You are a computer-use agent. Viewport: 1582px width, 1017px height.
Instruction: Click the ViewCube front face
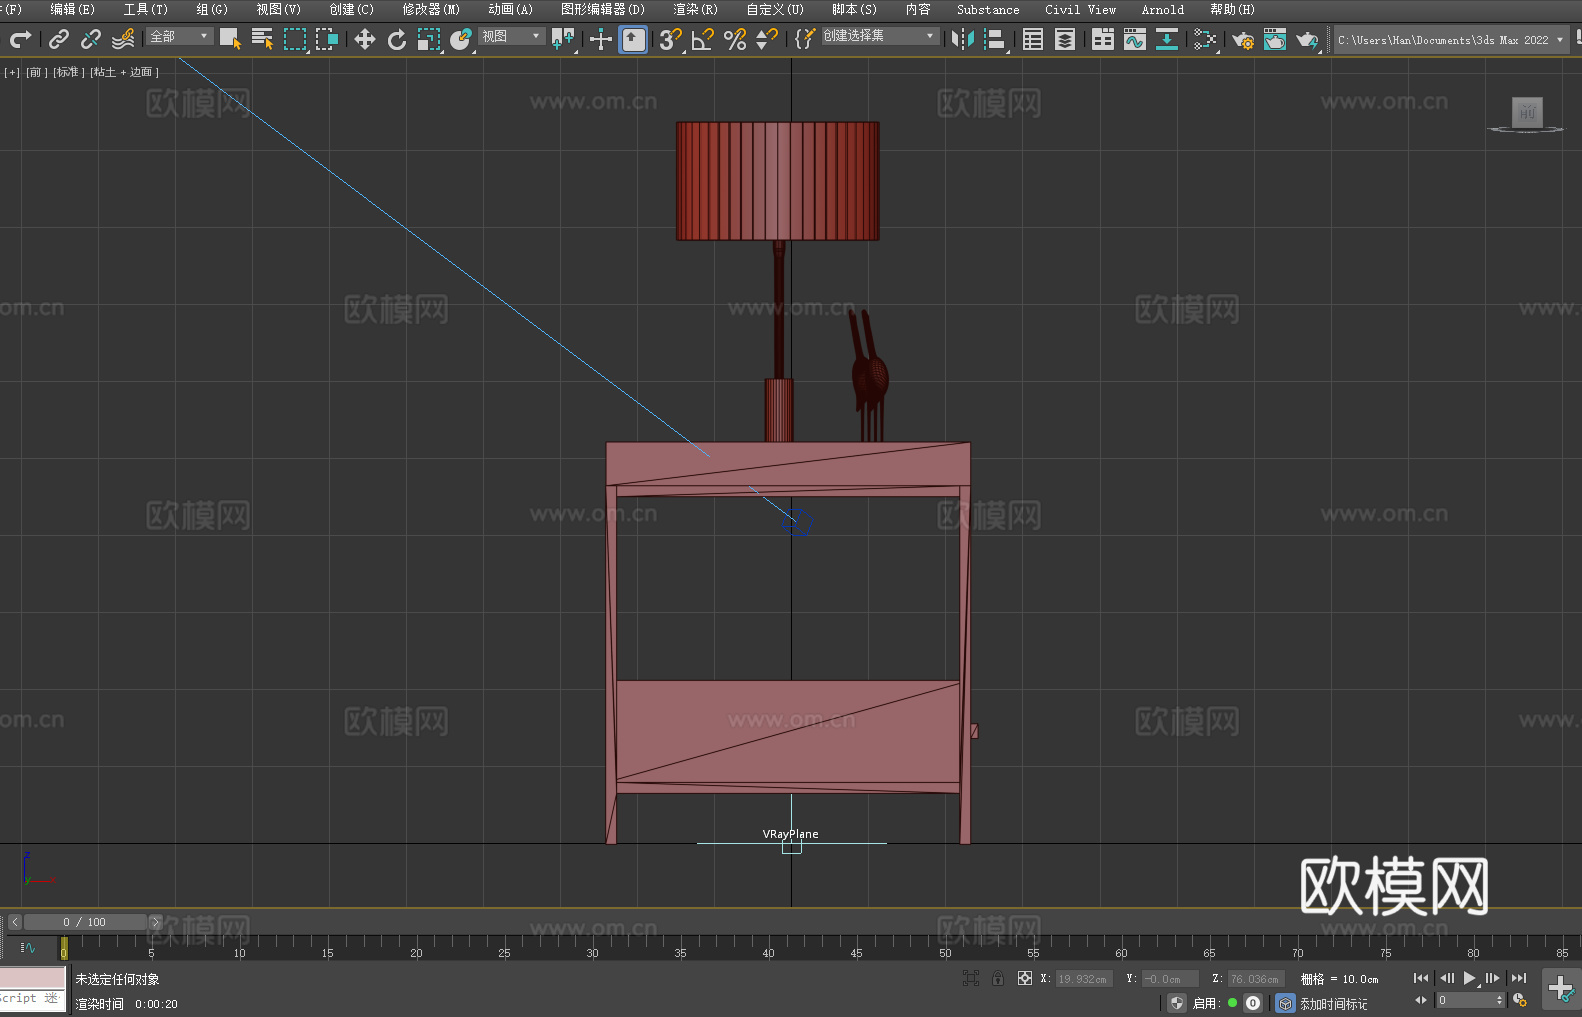1527,112
